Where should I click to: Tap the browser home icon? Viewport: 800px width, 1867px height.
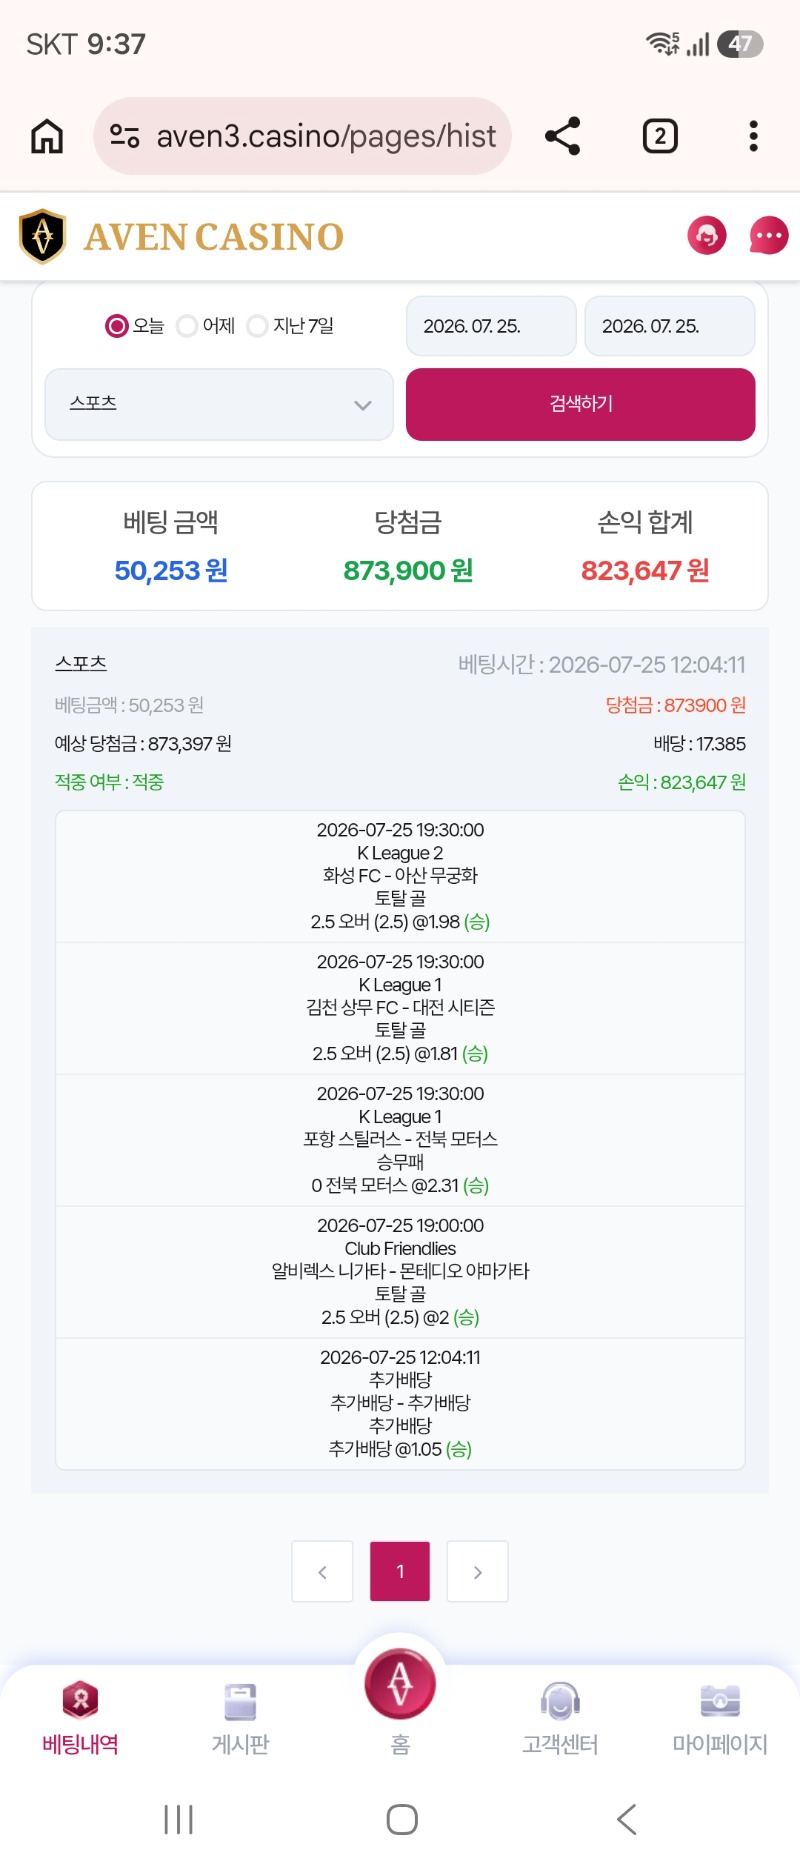tap(47, 136)
